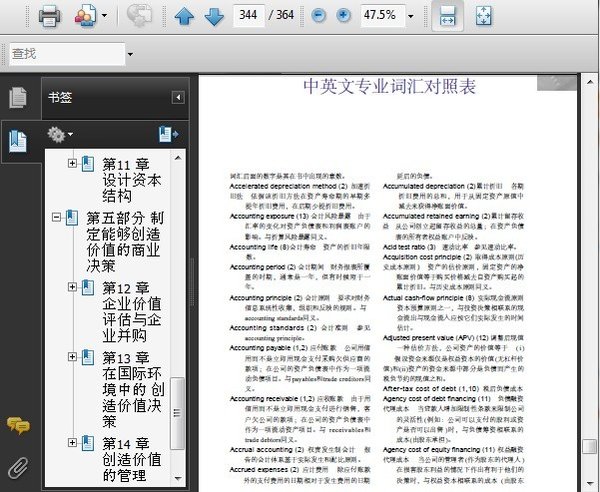The image size is (600, 492).
Task: Select the bookmarks panel icon in the sidebar
Action: pos(18,141)
